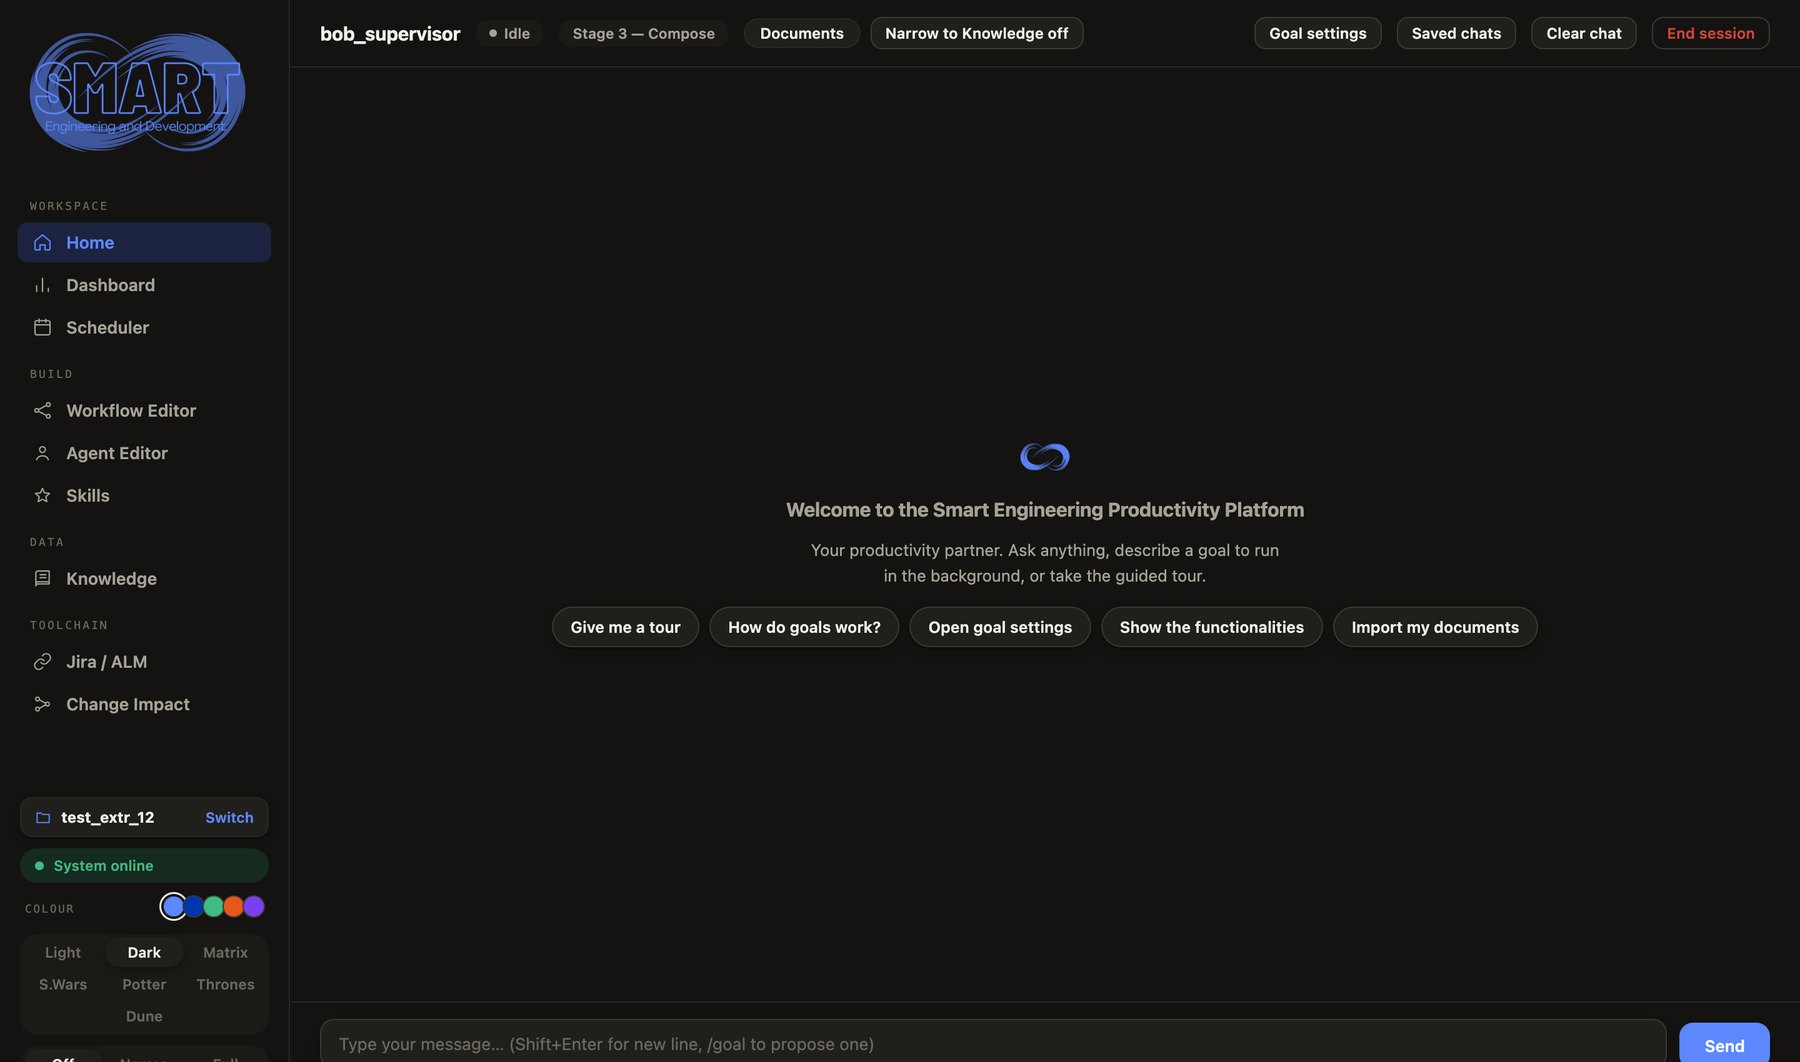Switch the active project
The image size is (1800, 1062).
(229, 818)
